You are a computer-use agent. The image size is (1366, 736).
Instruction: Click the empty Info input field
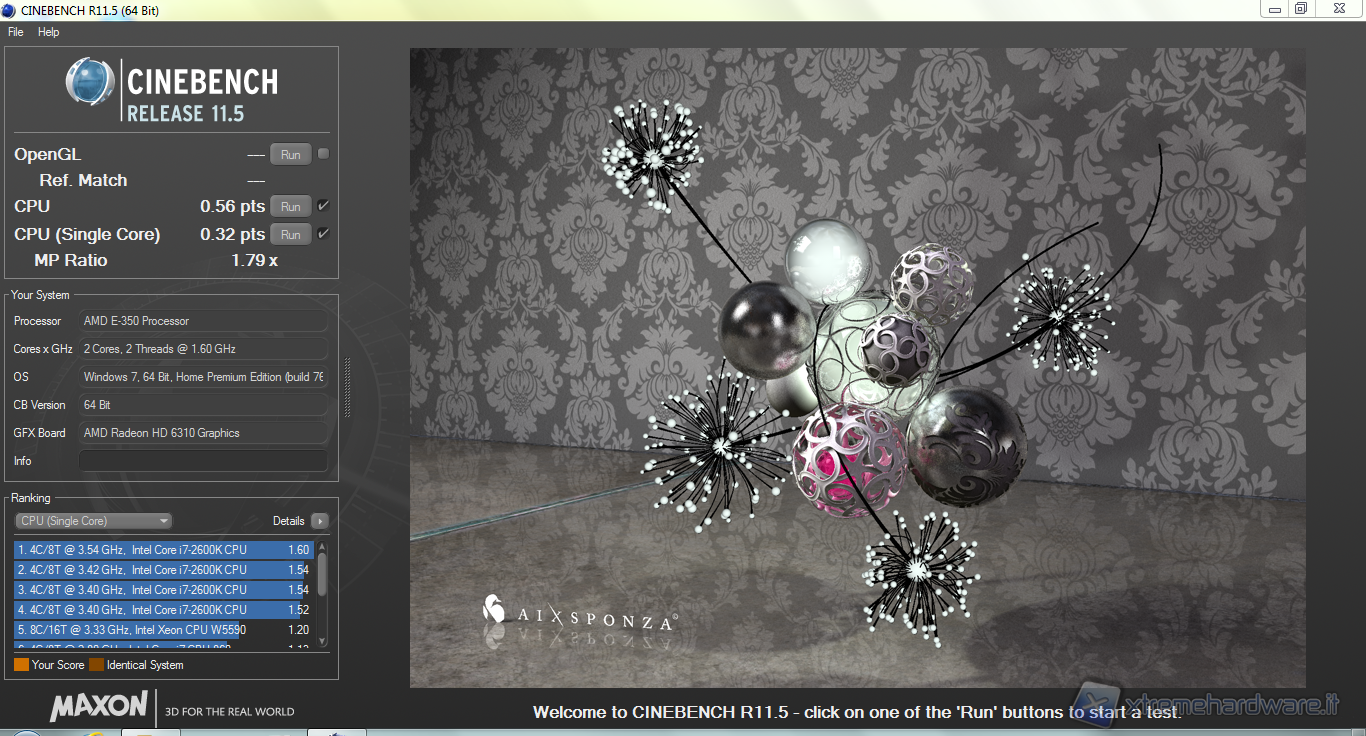click(203, 461)
